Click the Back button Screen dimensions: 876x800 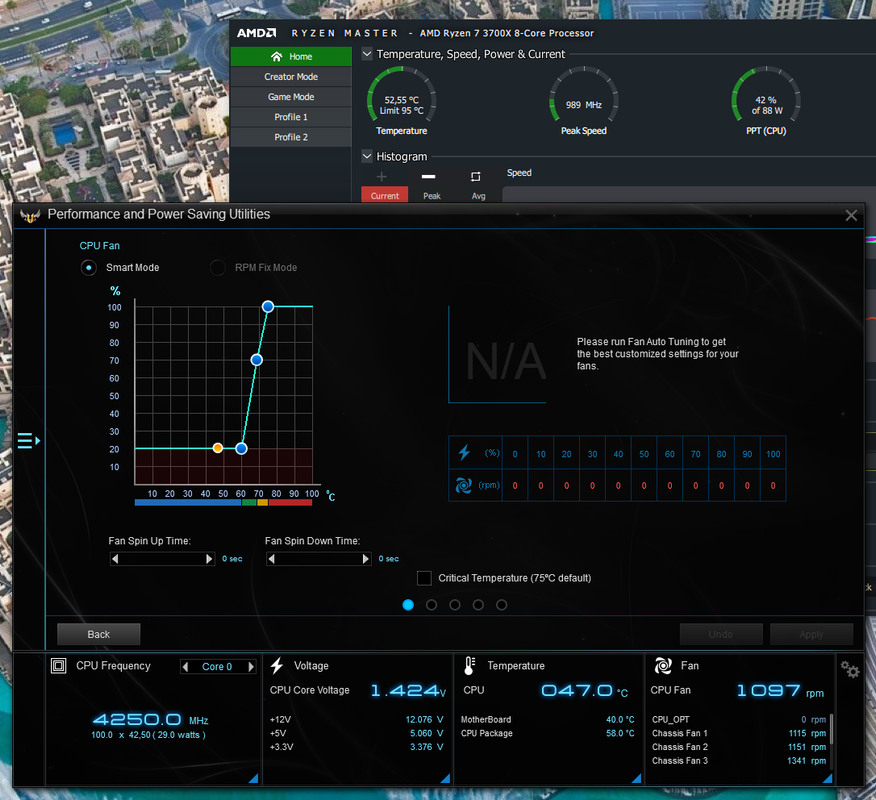coord(98,634)
